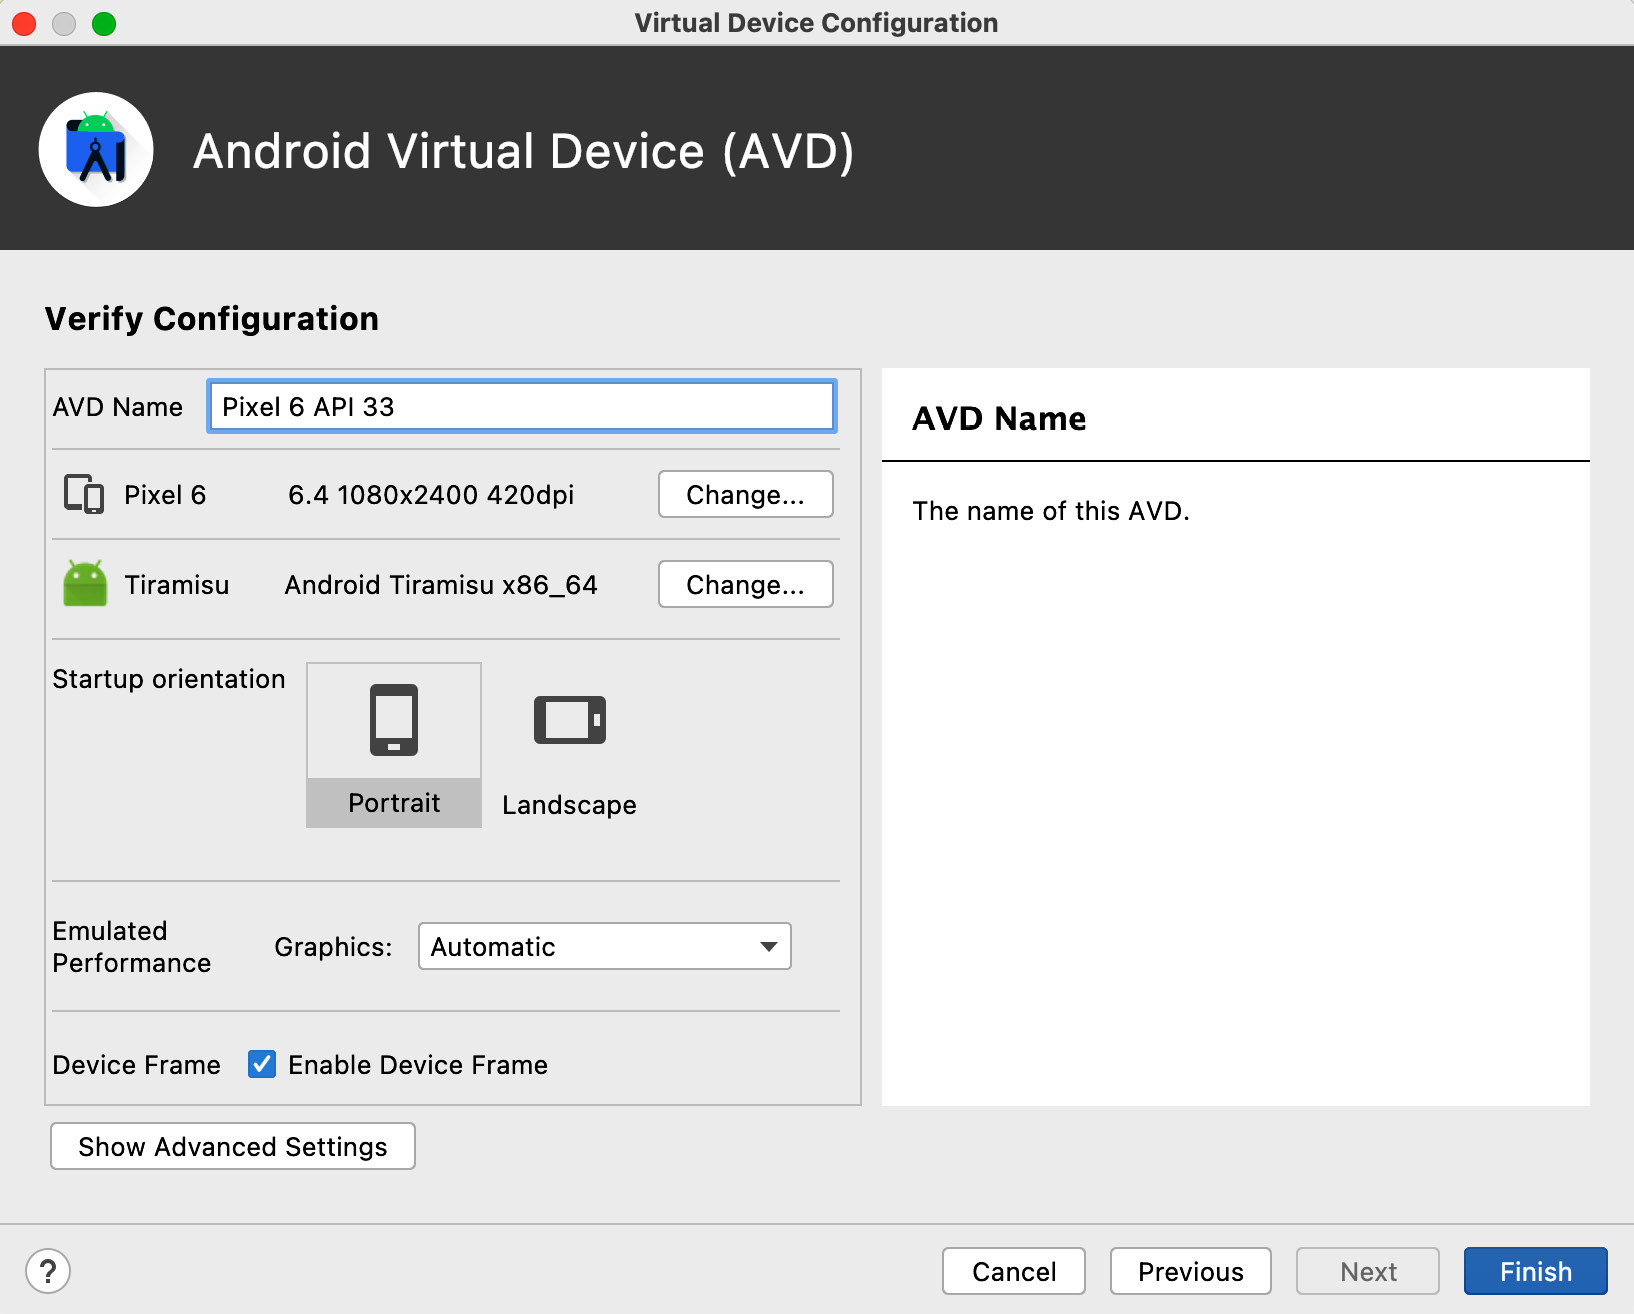Click the Verify Configuration heading
The width and height of the screenshot is (1634, 1314).
point(212,319)
